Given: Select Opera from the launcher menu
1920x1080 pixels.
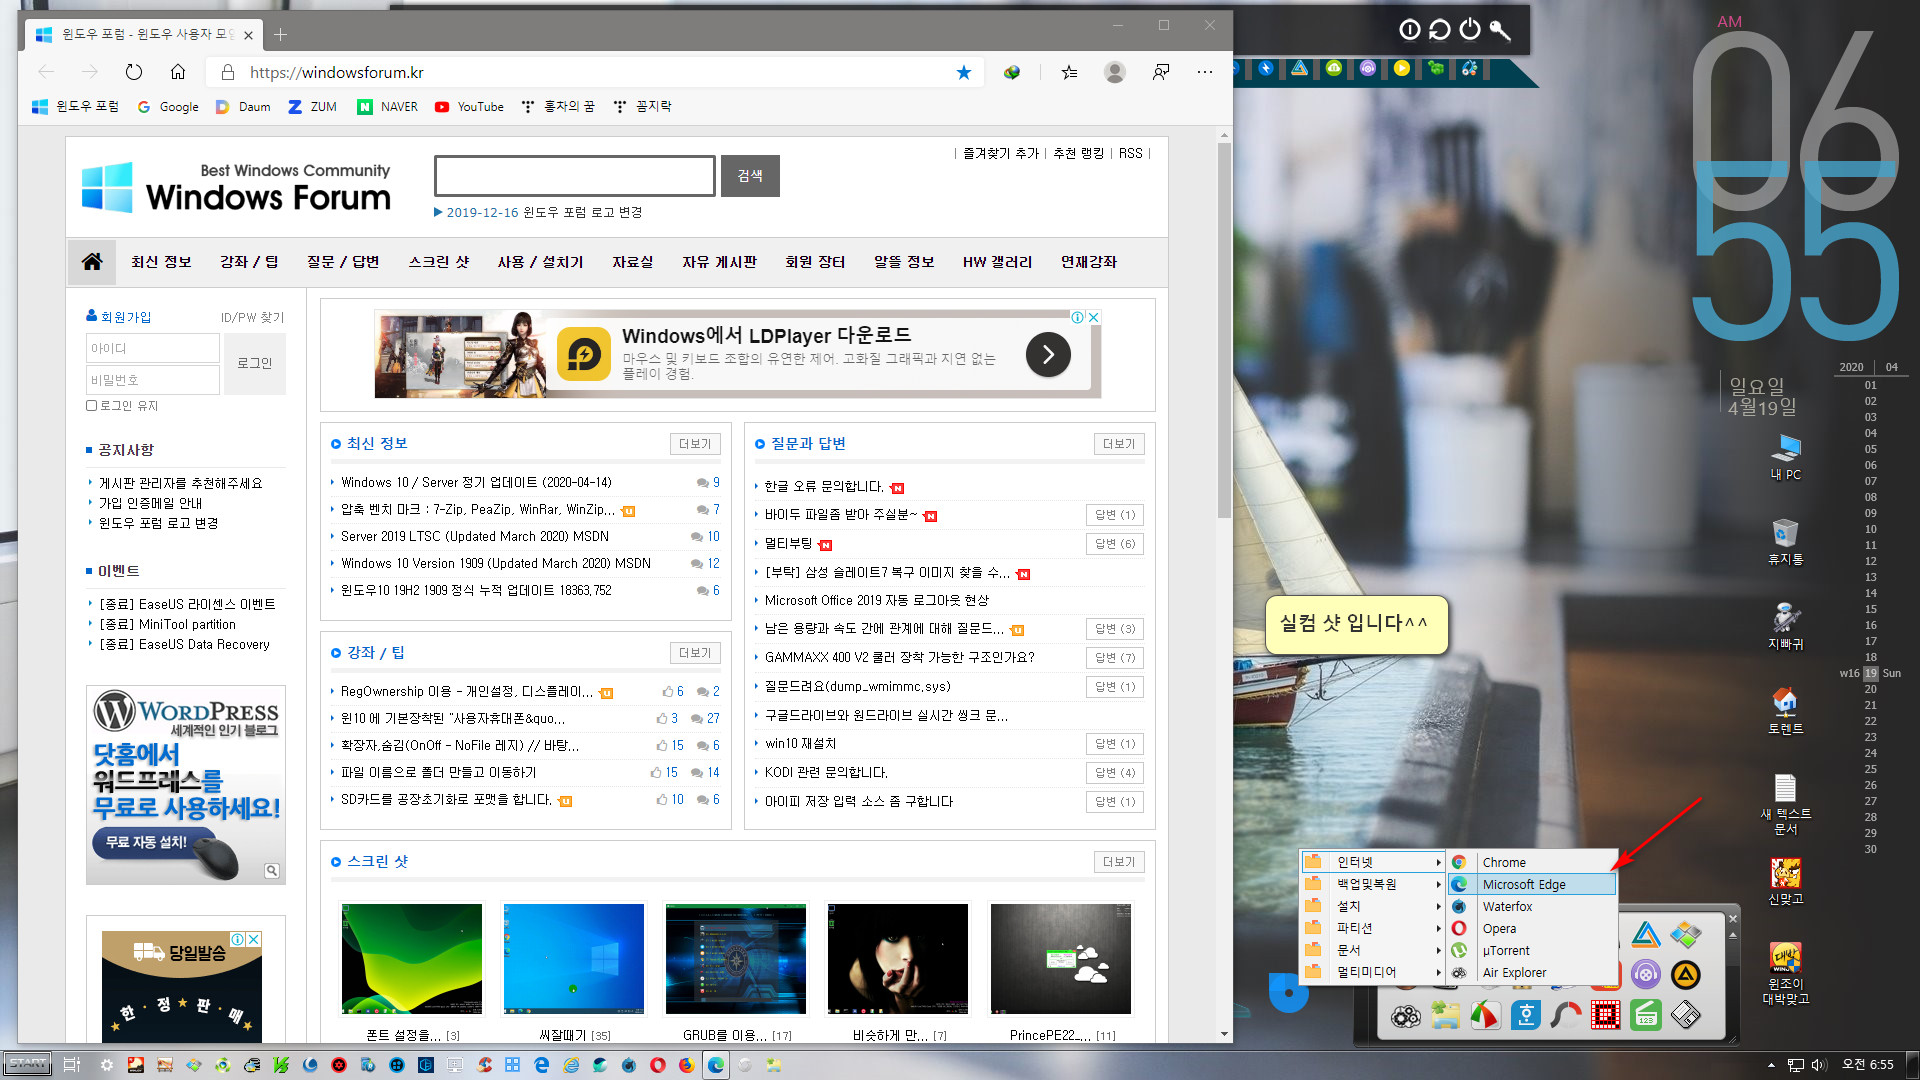Looking at the screenshot, I should coord(1532,928).
